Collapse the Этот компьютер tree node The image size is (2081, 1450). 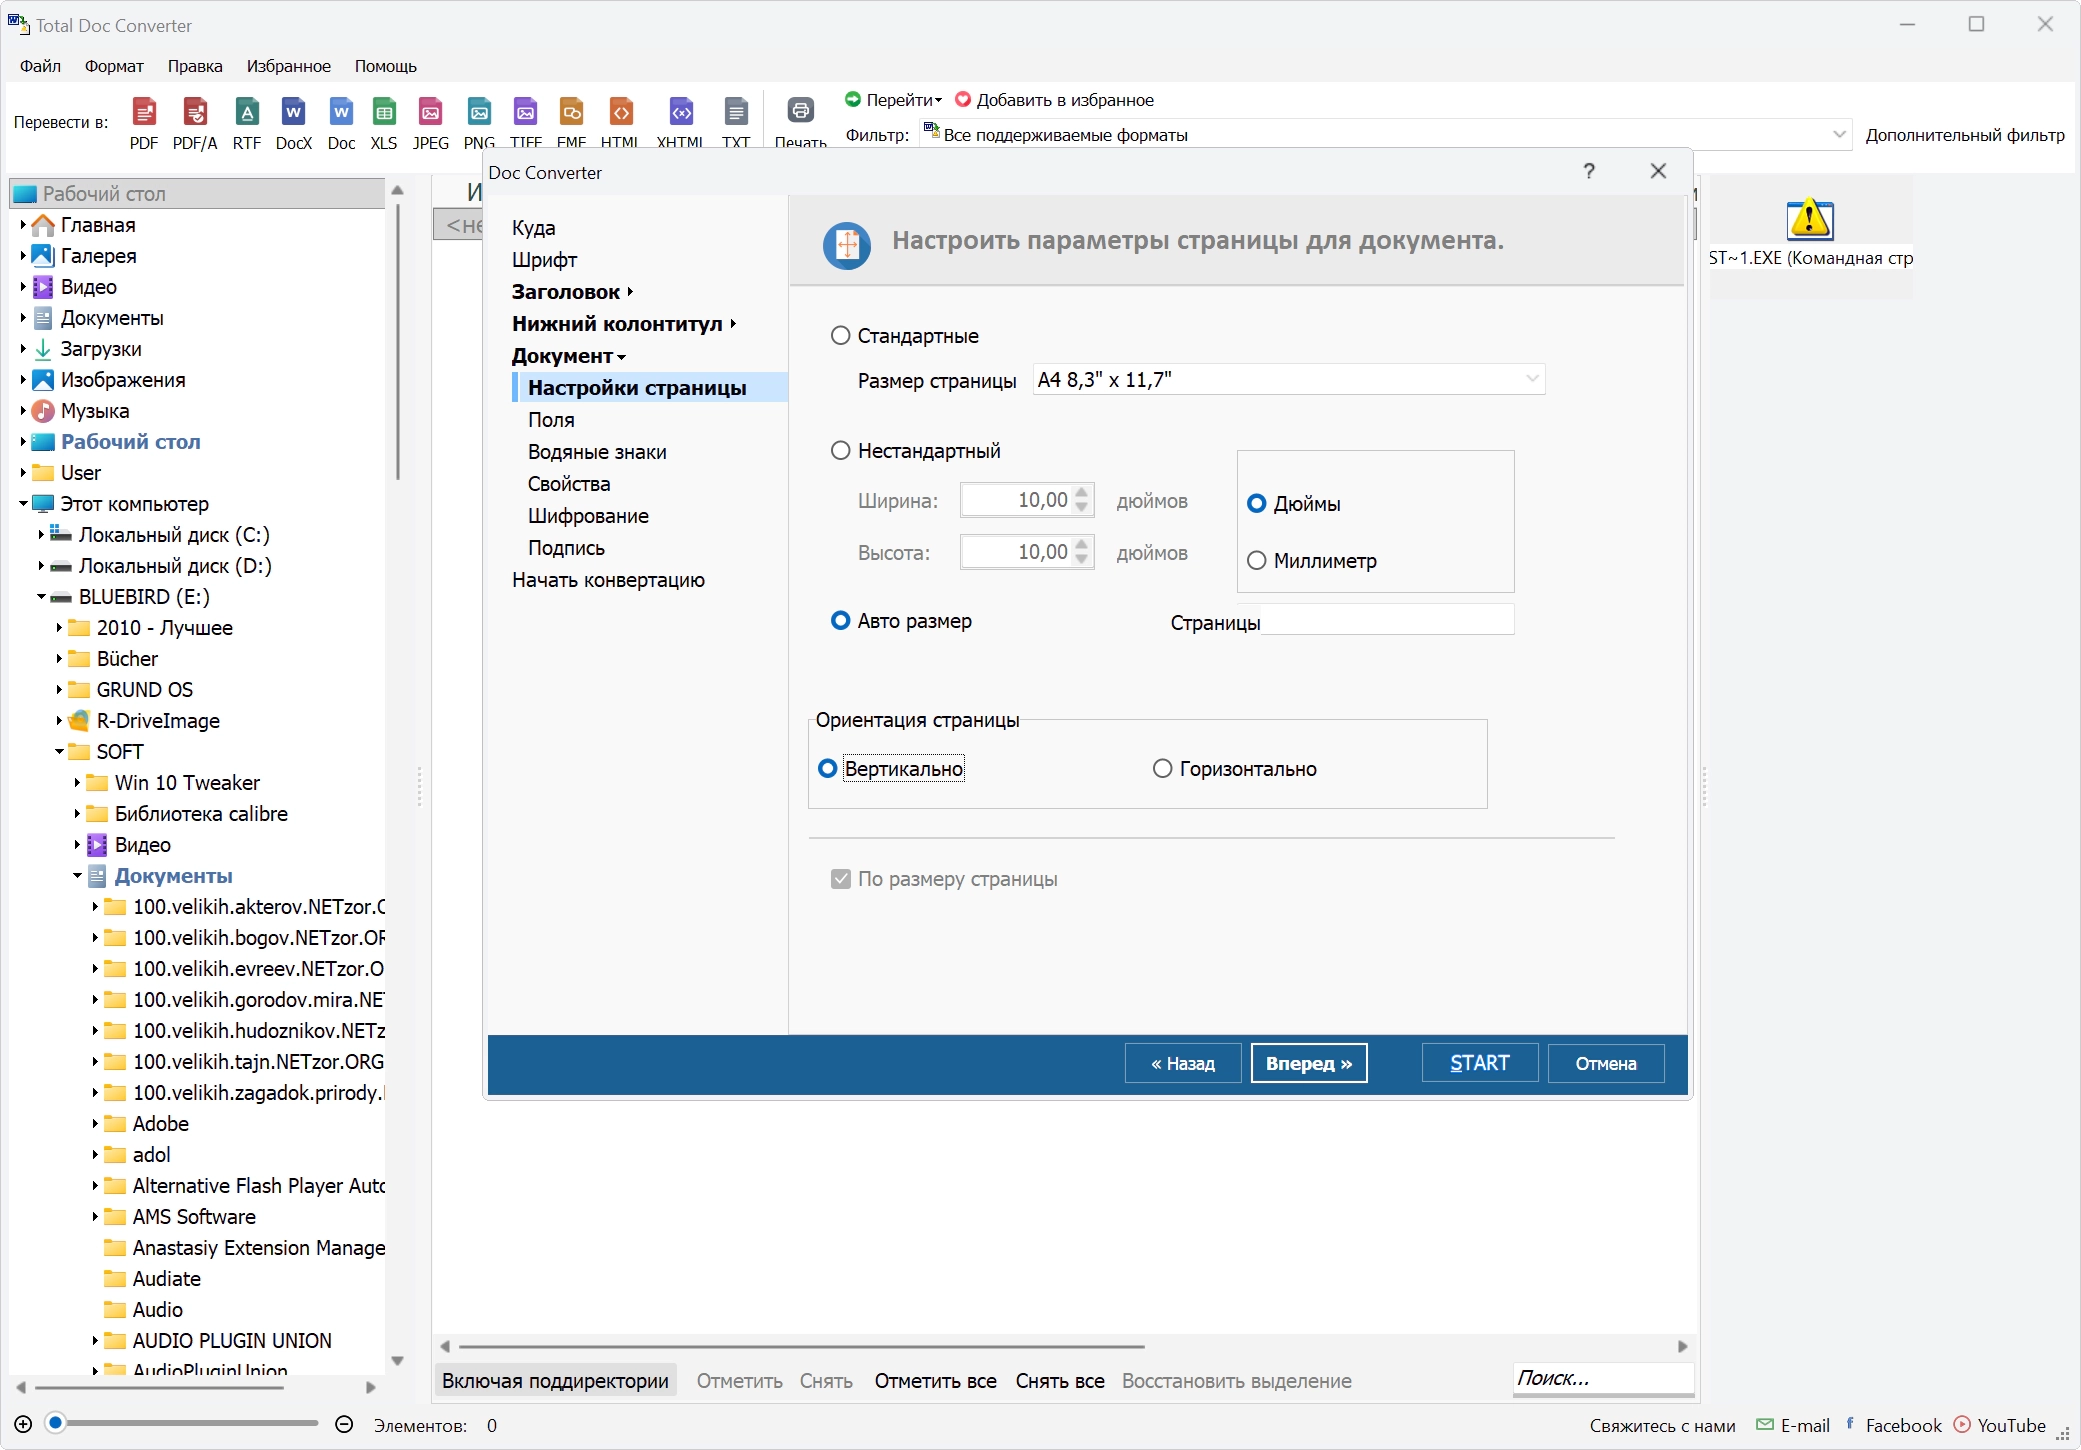pos(23,504)
